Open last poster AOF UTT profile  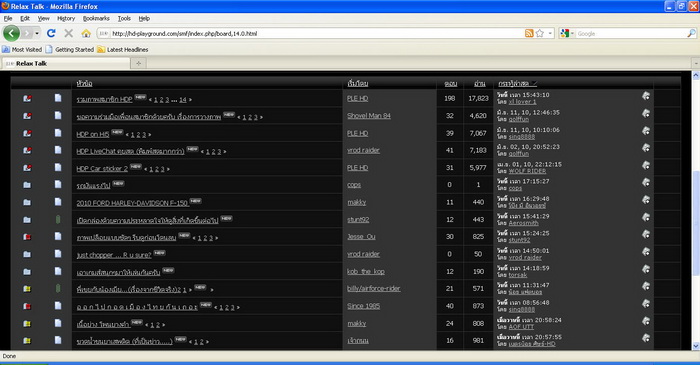521,327
